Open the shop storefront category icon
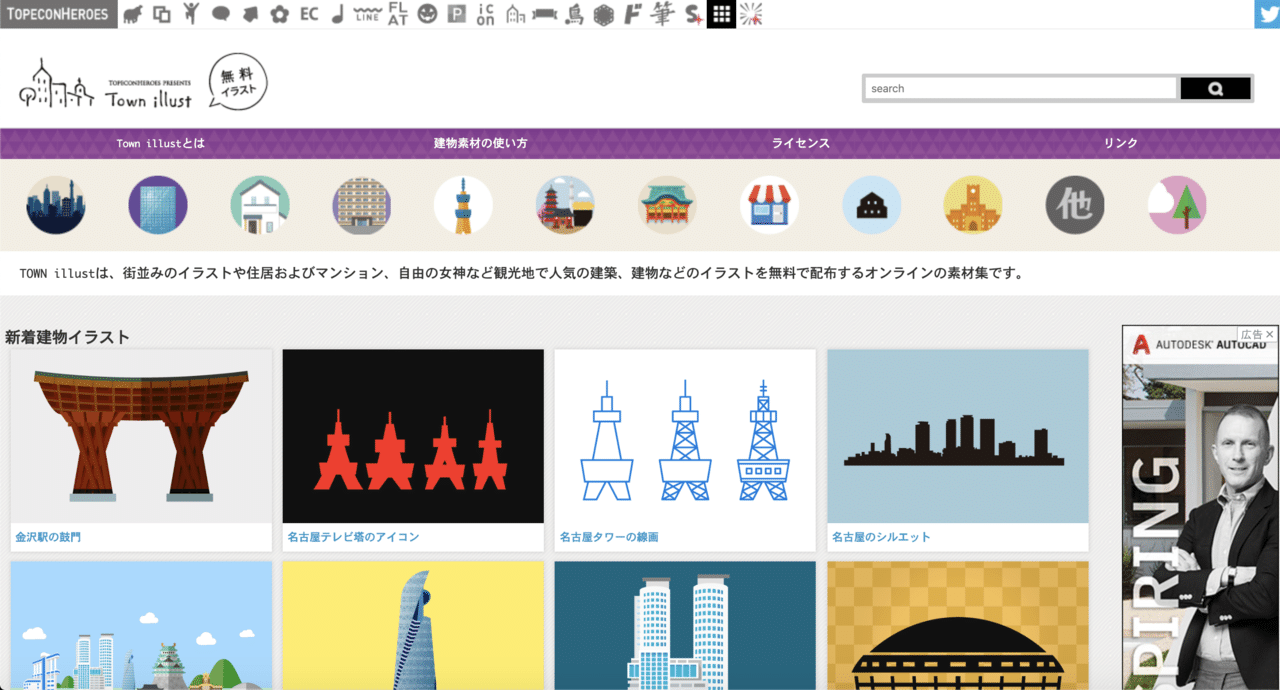Screen dimensions: 1280x690 [769, 205]
